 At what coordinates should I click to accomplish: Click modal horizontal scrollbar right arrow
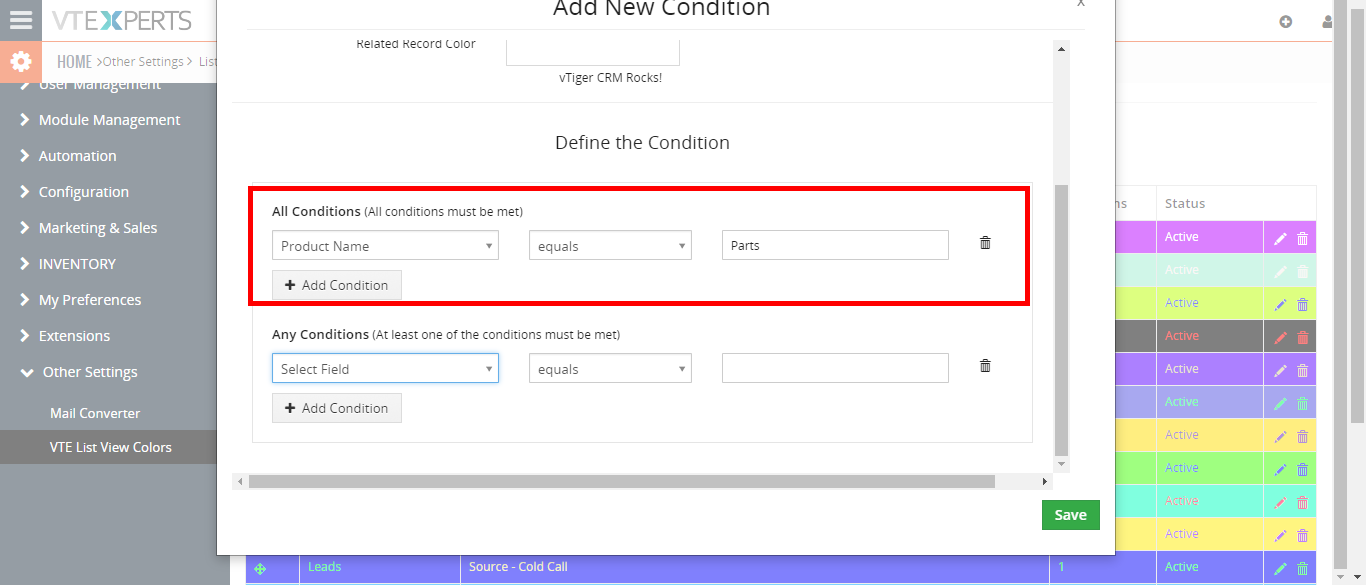point(1045,482)
